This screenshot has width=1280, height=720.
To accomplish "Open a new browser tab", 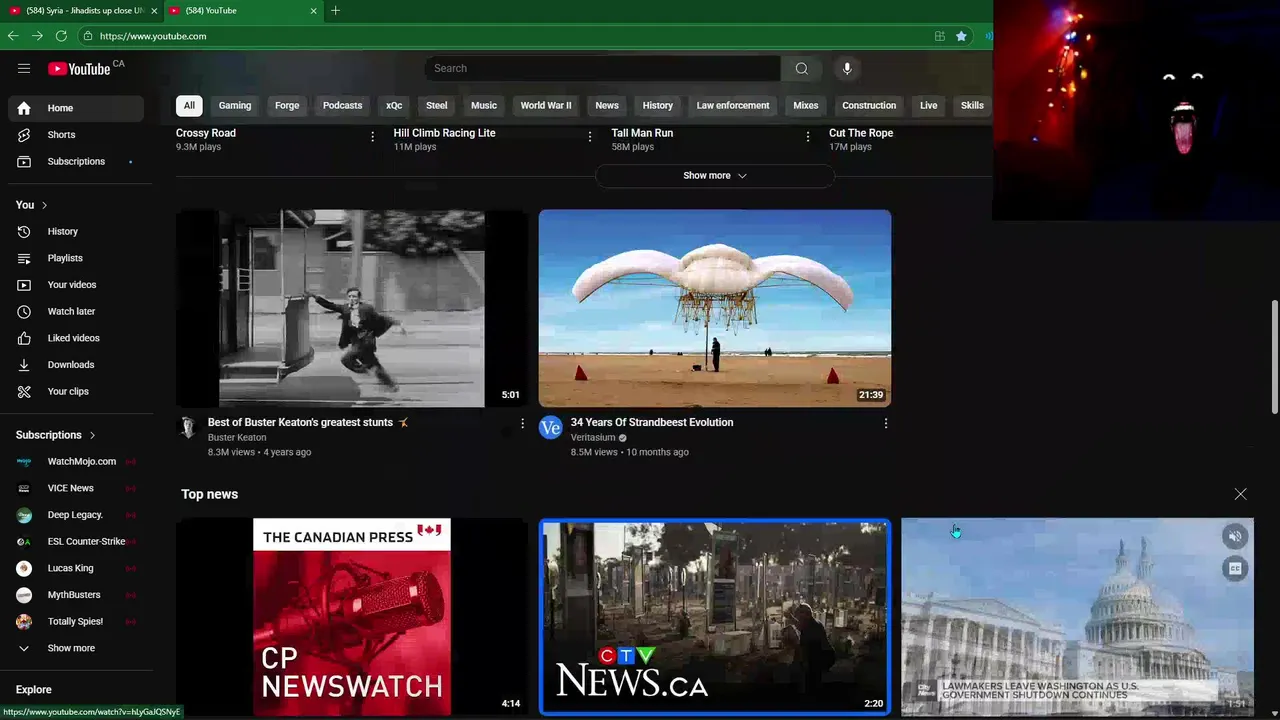I will pyautogui.click(x=335, y=11).
